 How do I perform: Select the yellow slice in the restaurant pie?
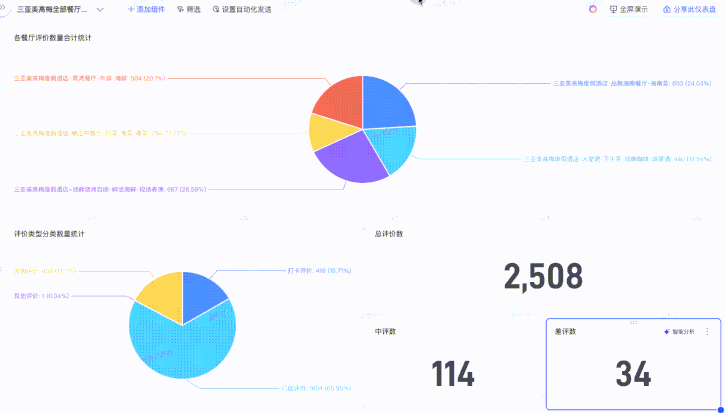[329, 132]
